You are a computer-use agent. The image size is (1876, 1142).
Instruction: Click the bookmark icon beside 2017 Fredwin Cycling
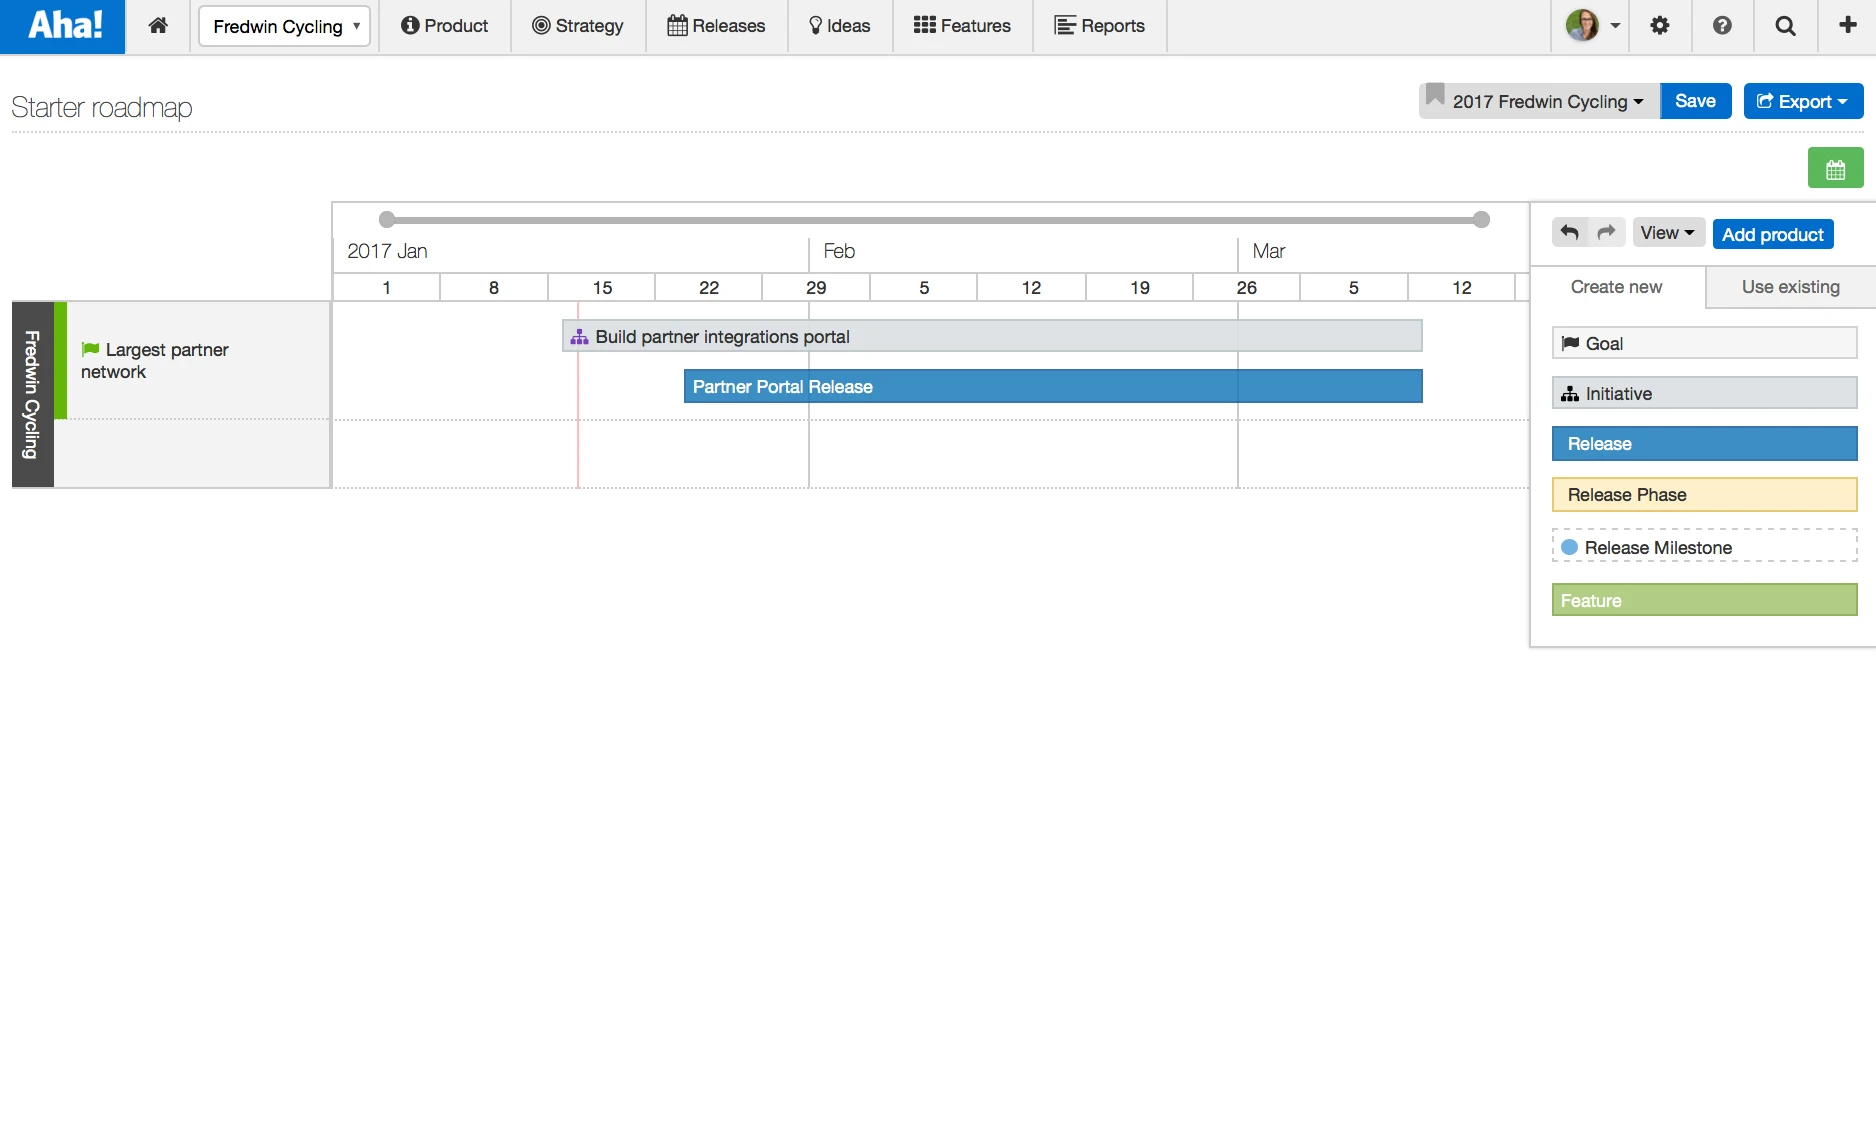coord(1435,95)
